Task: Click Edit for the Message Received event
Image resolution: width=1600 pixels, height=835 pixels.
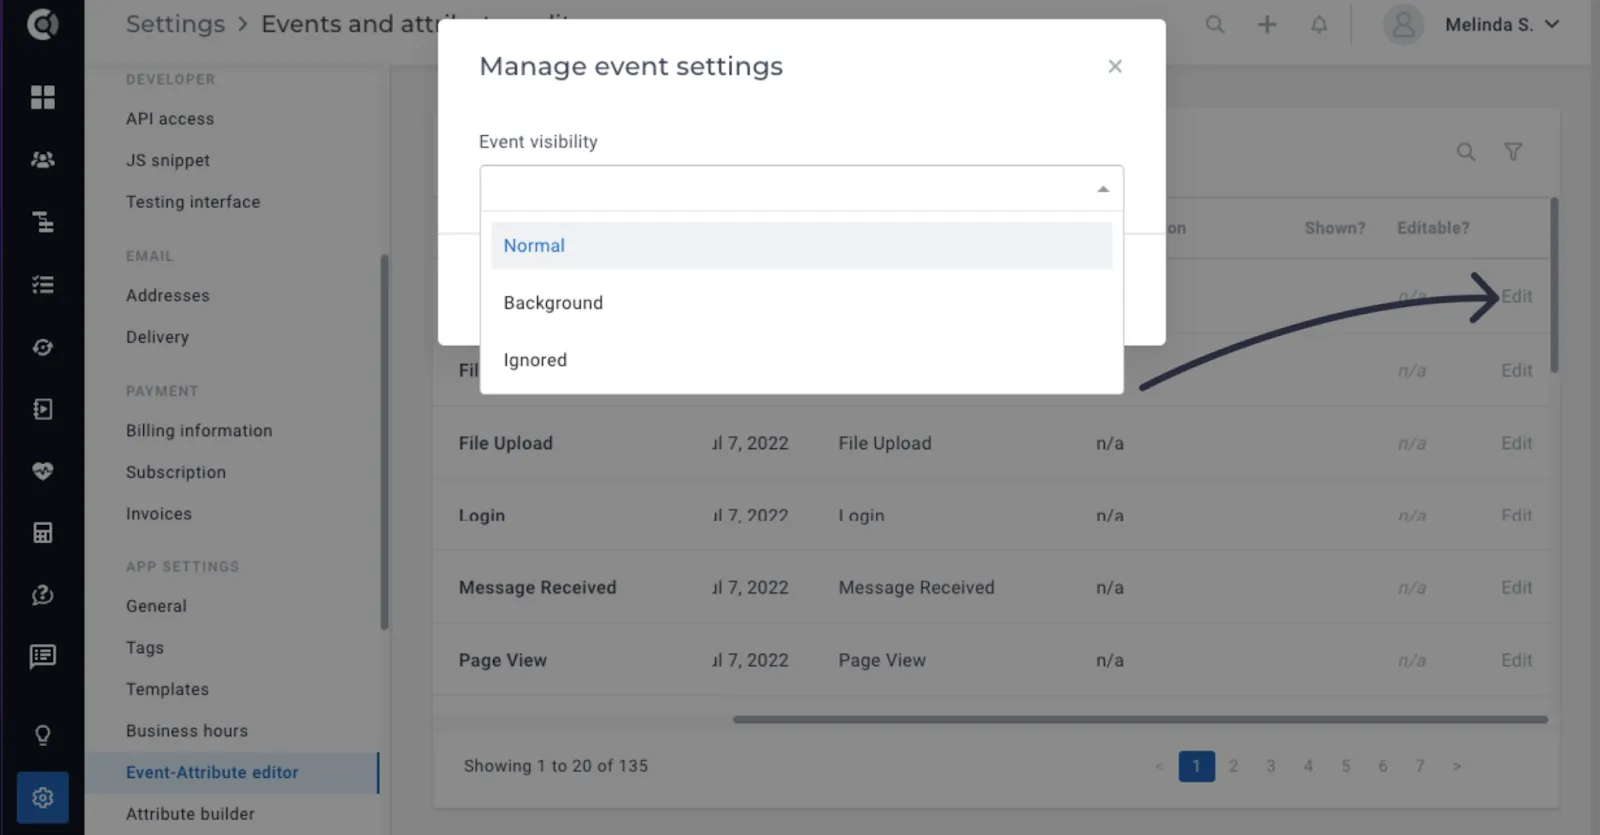Action: (1516, 588)
